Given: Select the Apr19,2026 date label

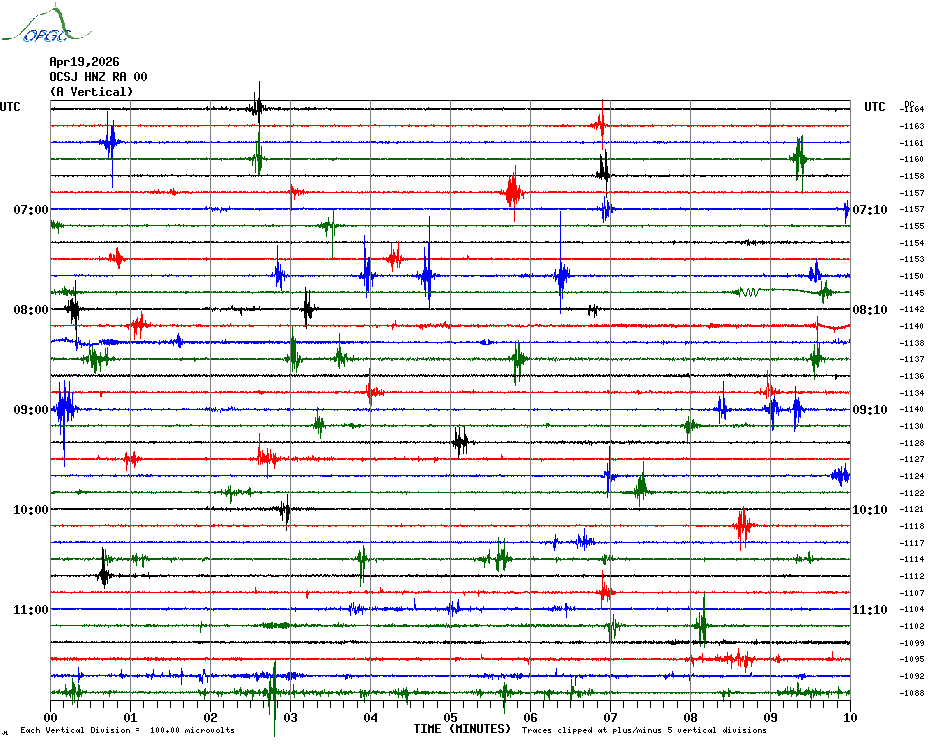Looking at the screenshot, I should [x=84, y=62].
